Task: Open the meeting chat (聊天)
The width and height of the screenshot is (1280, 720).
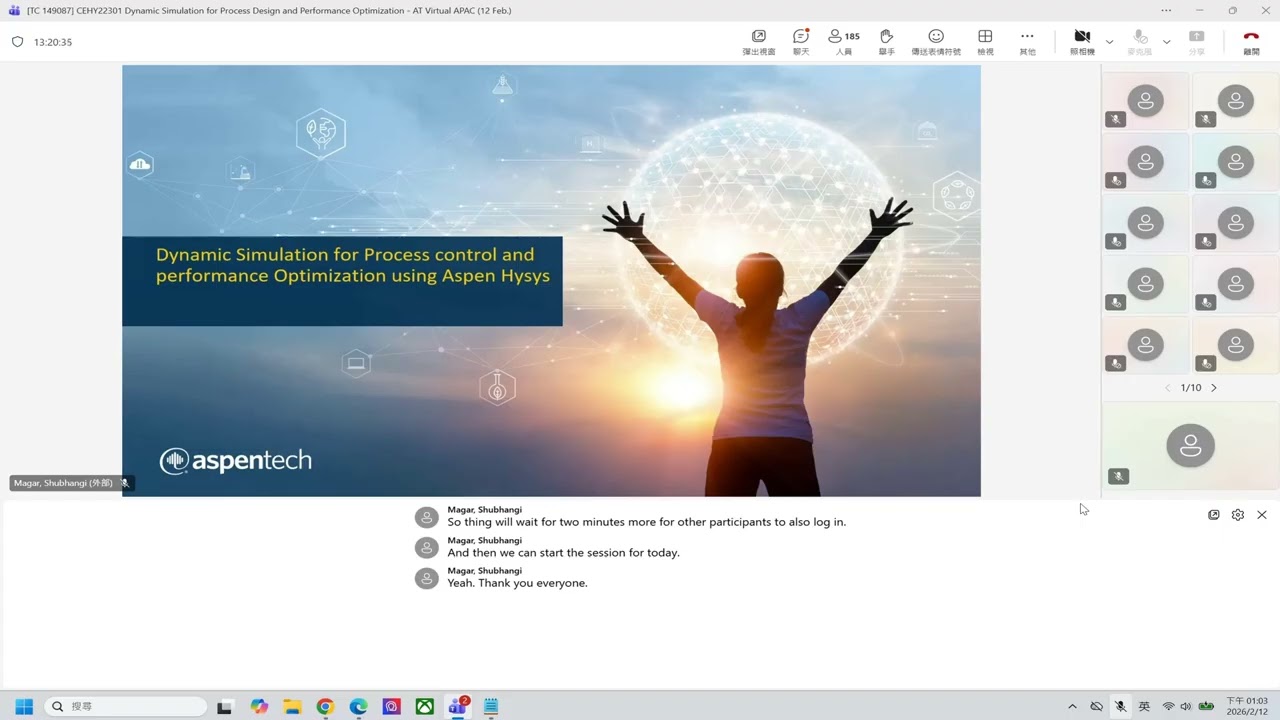Action: point(801,42)
